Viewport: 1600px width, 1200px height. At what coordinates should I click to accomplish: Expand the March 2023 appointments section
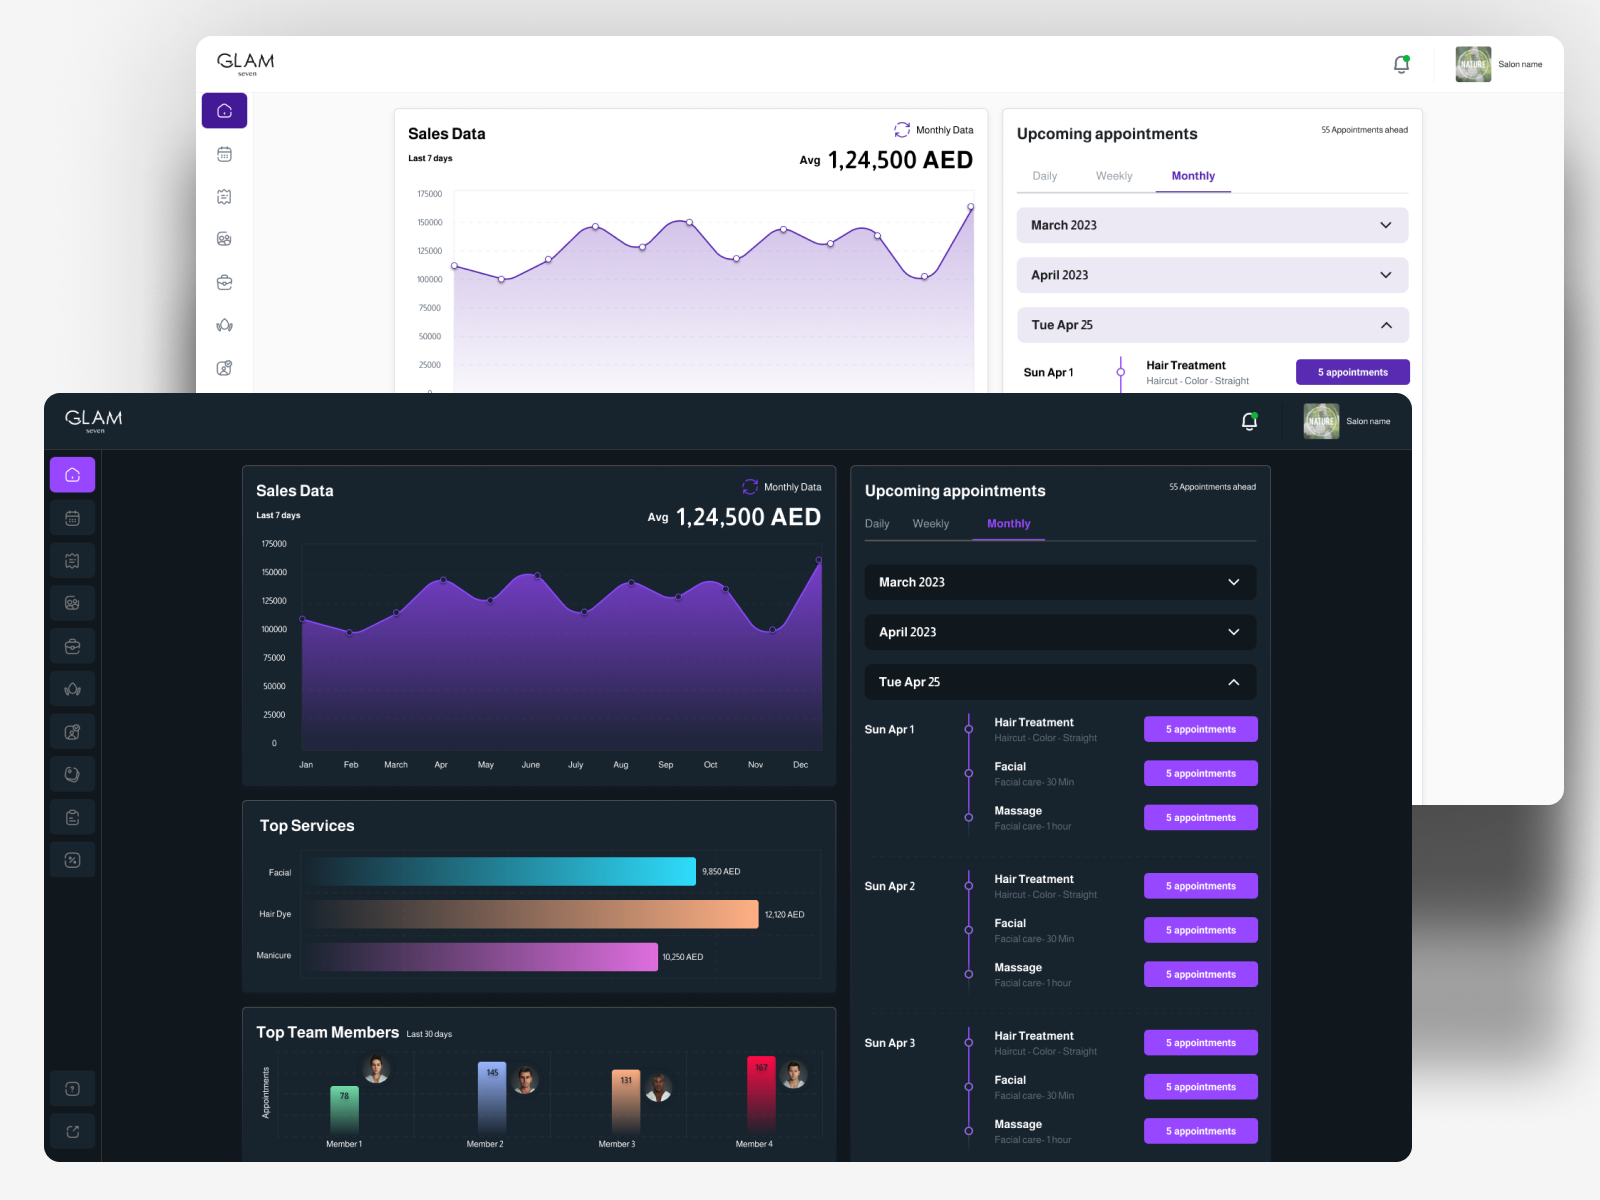tap(1059, 582)
